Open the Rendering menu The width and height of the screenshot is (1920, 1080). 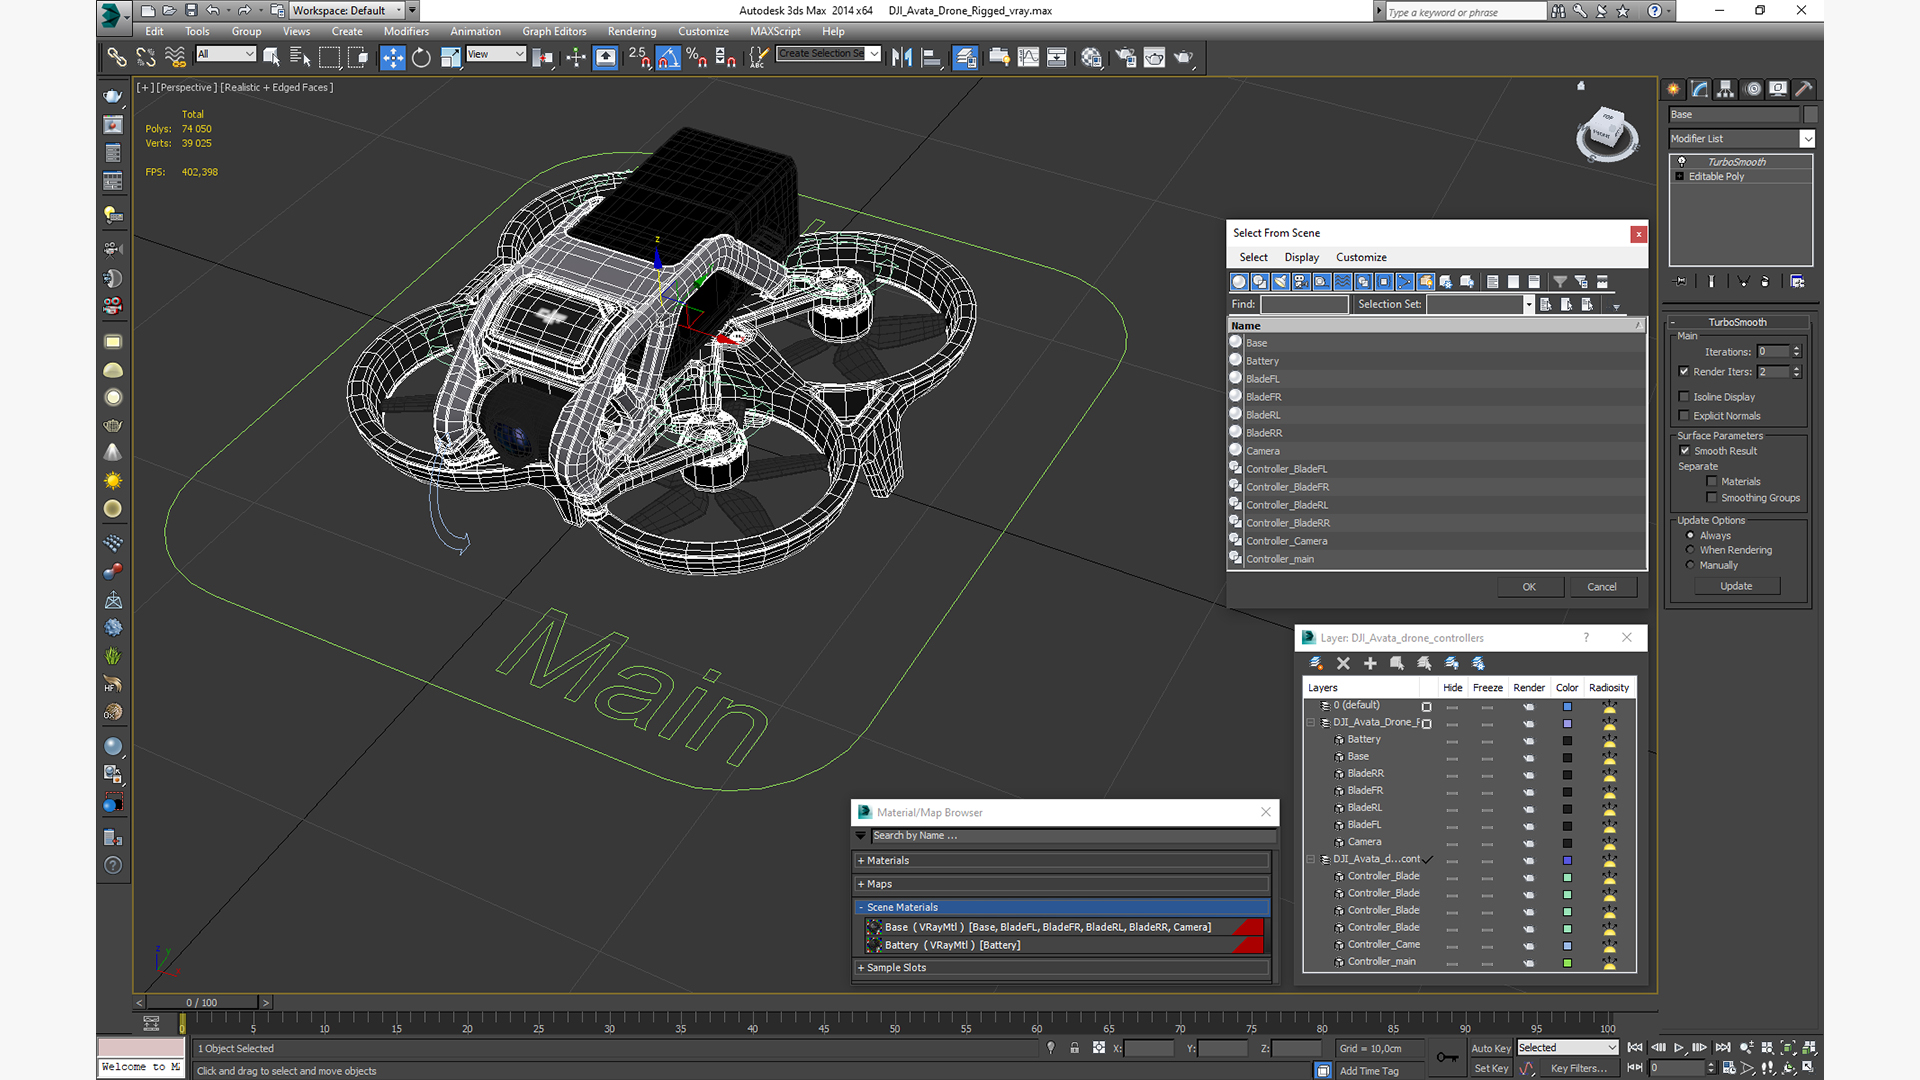pyautogui.click(x=632, y=31)
